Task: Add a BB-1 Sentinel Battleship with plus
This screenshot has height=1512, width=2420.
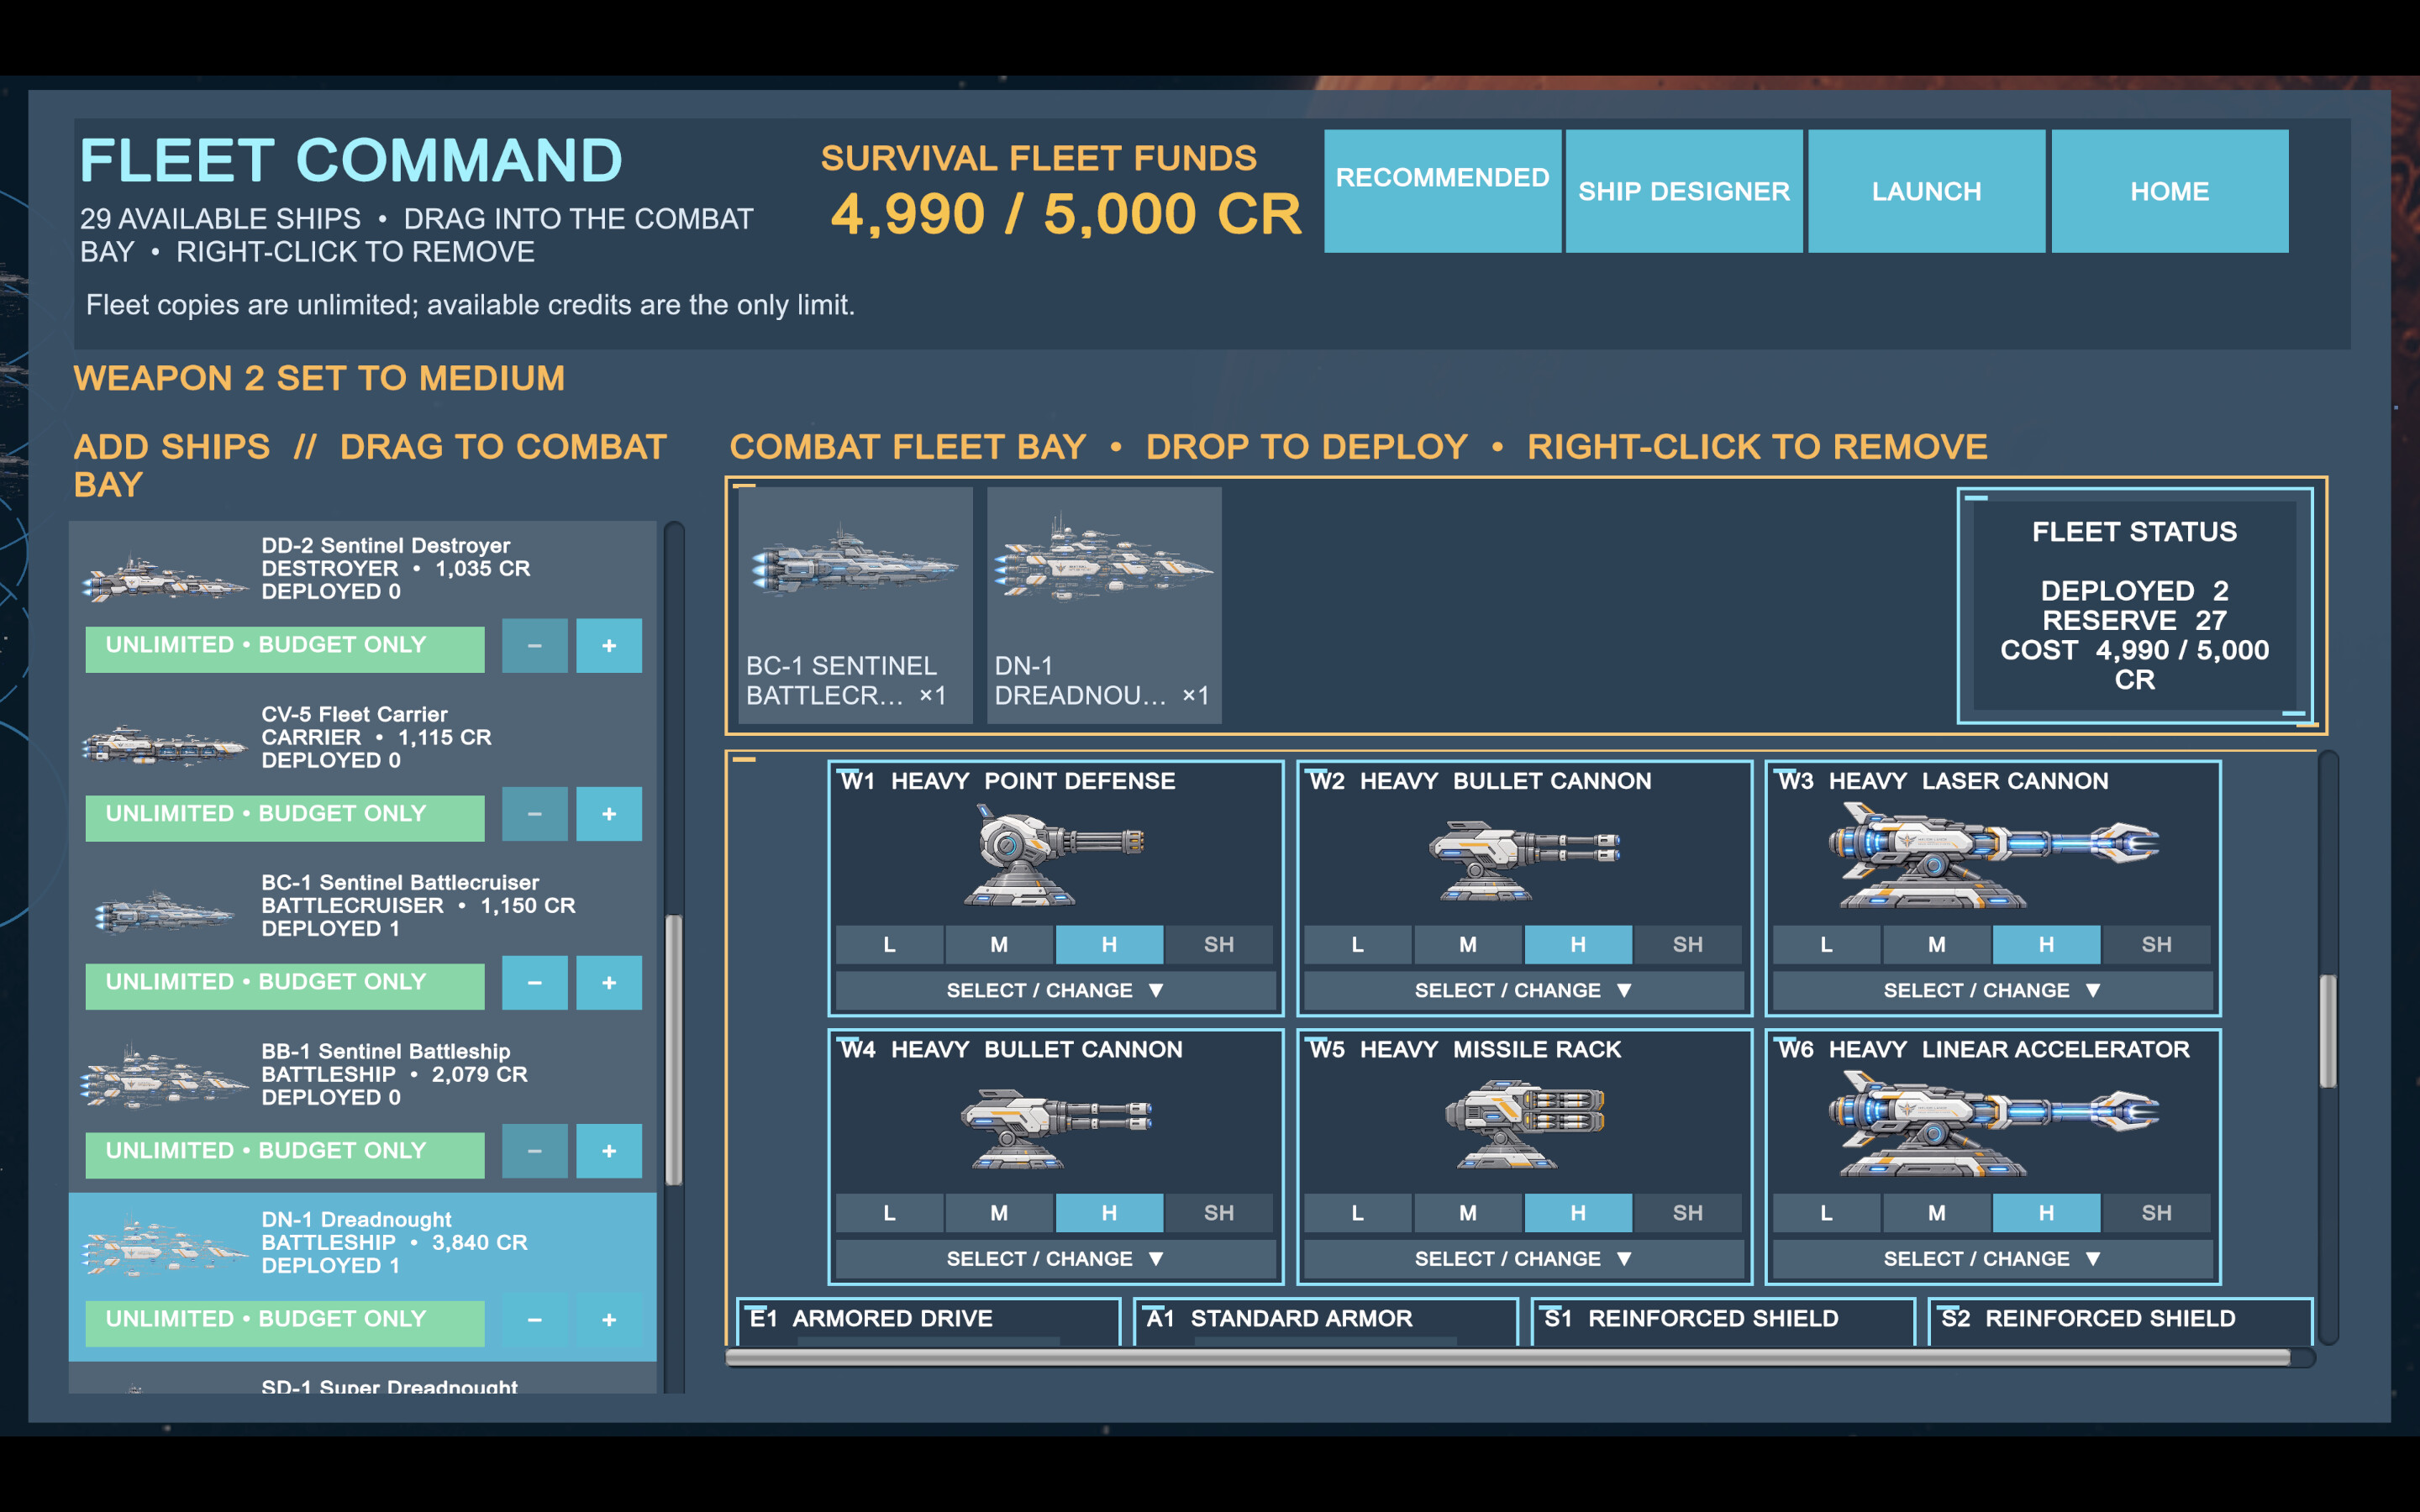Action: tap(609, 1151)
